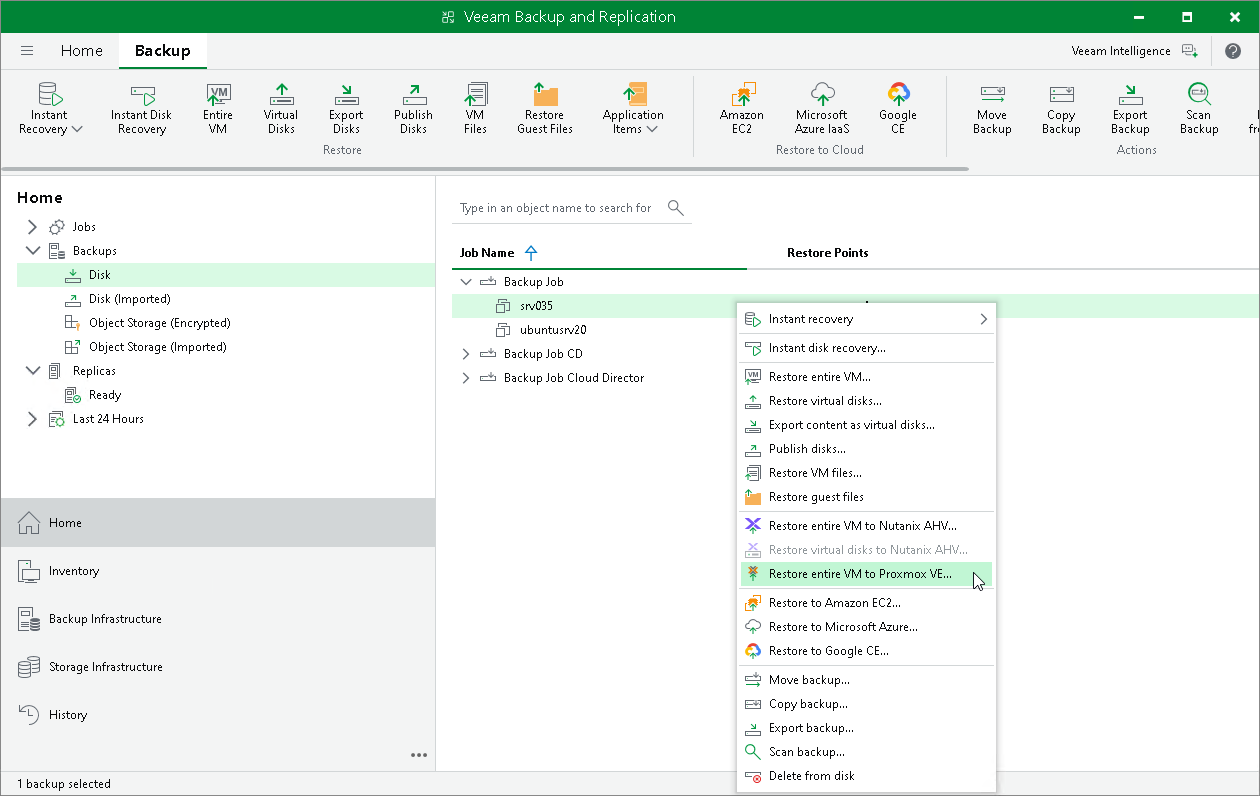This screenshot has width=1260, height=796.
Task: Open VM Files restore from ribbon
Action: (x=475, y=108)
